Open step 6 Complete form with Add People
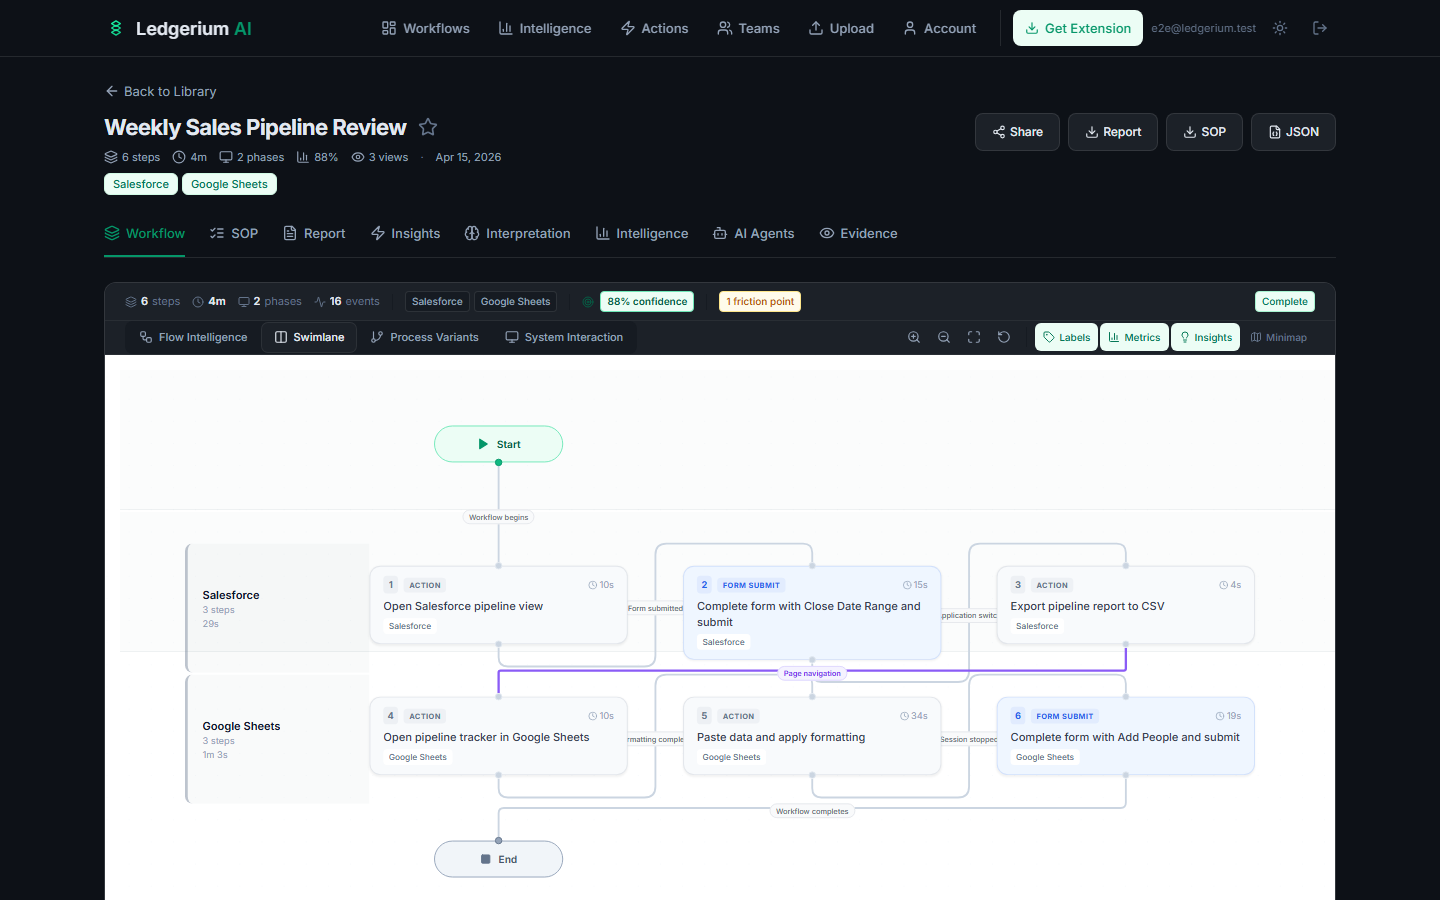The width and height of the screenshot is (1440, 900). pos(1125,736)
